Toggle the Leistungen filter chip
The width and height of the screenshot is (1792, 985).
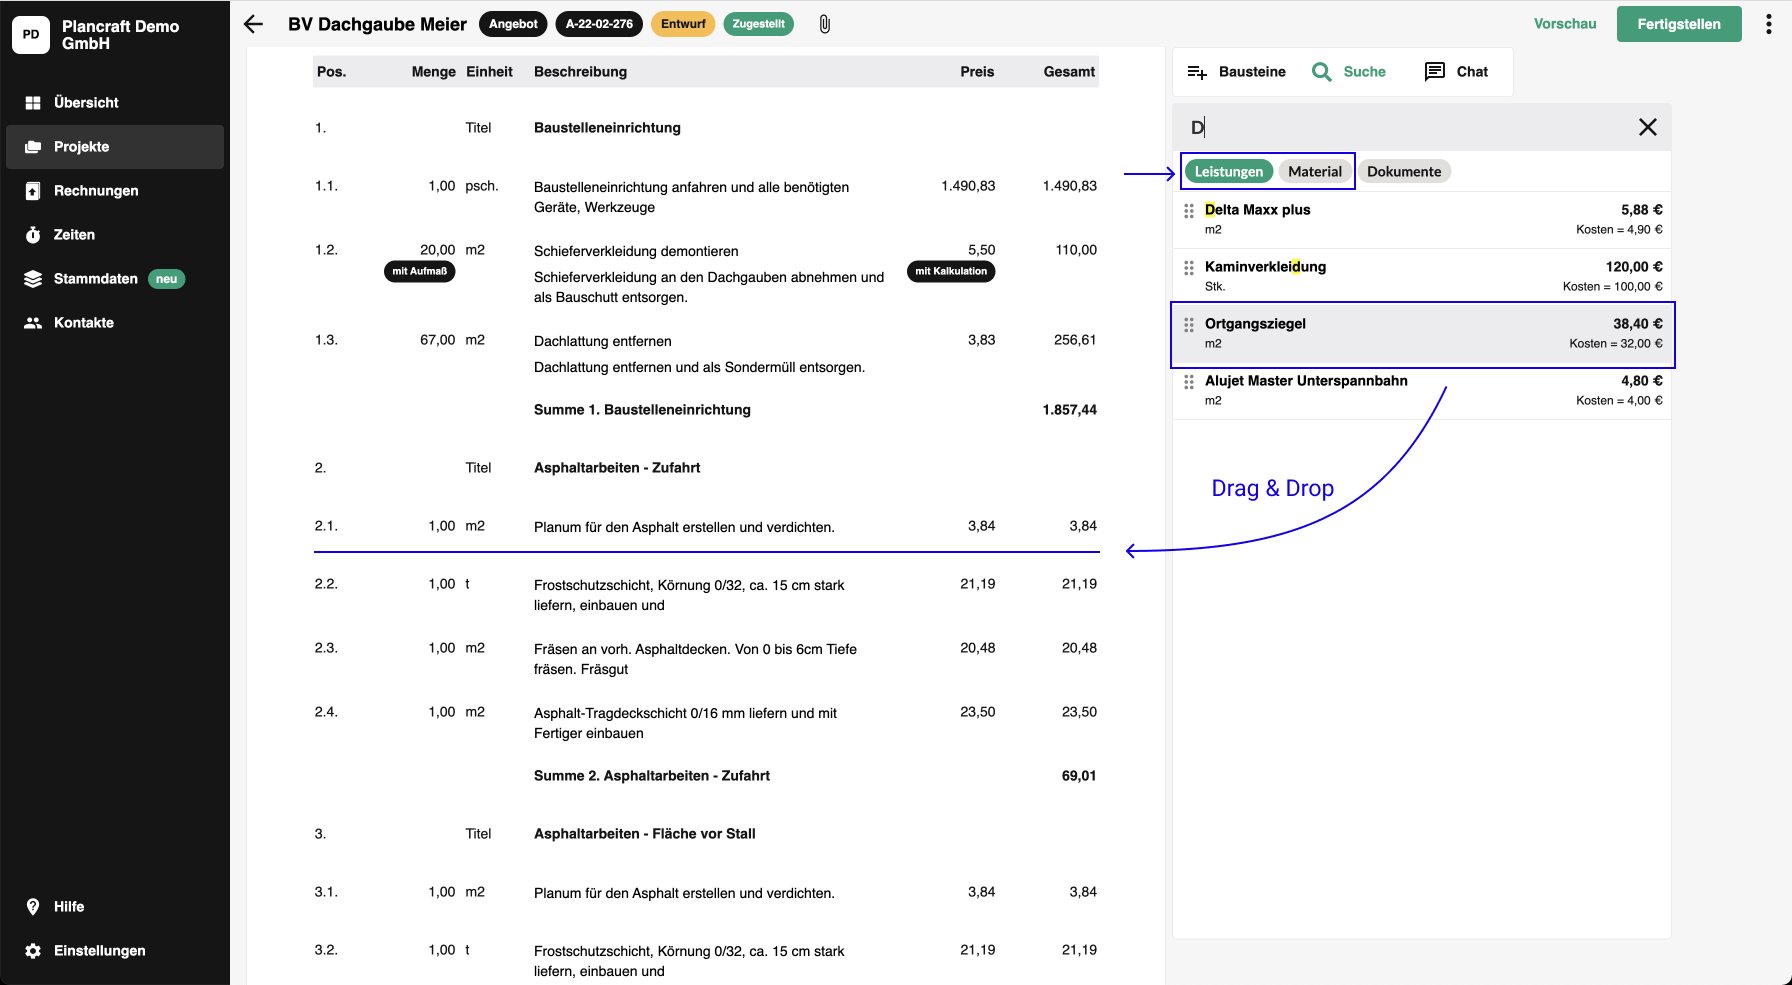[1228, 172]
